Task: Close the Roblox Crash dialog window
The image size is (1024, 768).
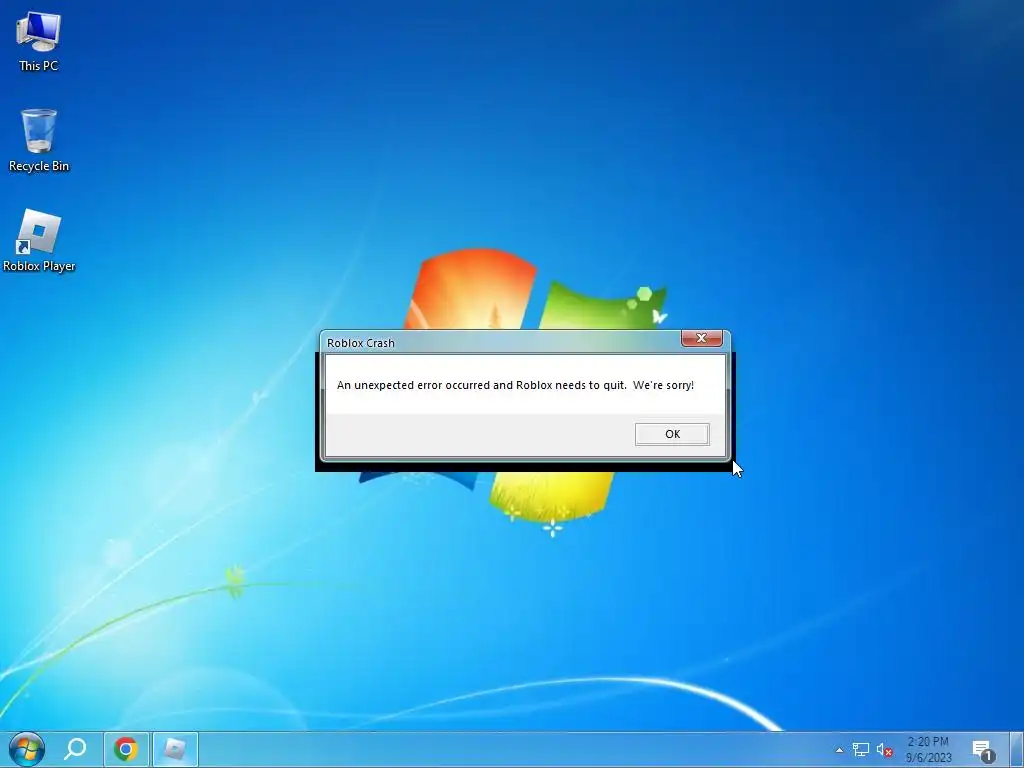Action: (701, 338)
